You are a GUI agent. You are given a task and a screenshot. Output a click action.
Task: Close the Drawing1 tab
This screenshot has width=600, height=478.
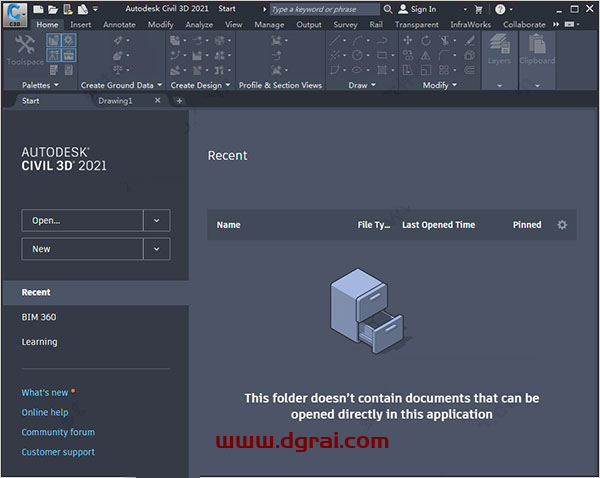point(158,101)
